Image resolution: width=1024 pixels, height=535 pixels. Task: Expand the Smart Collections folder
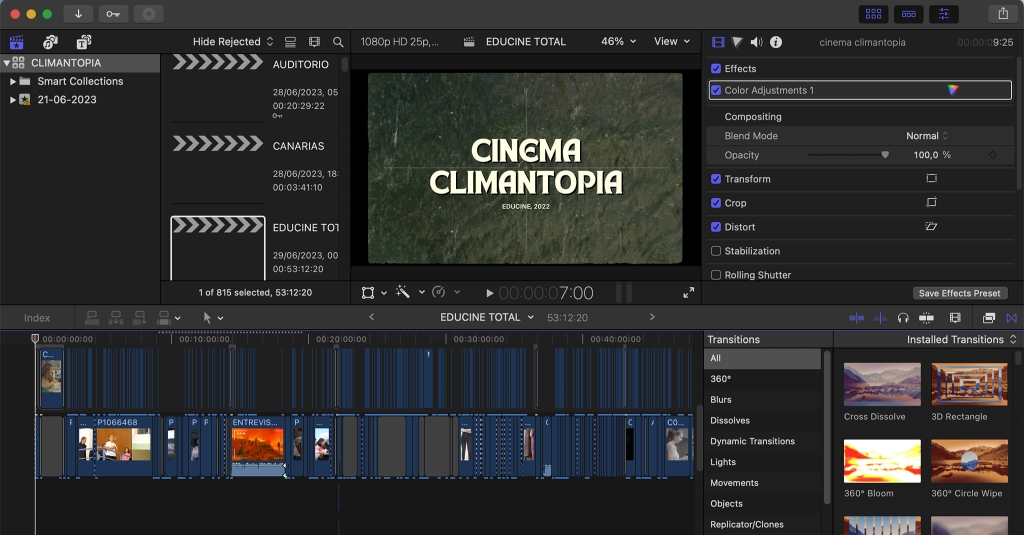12,81
